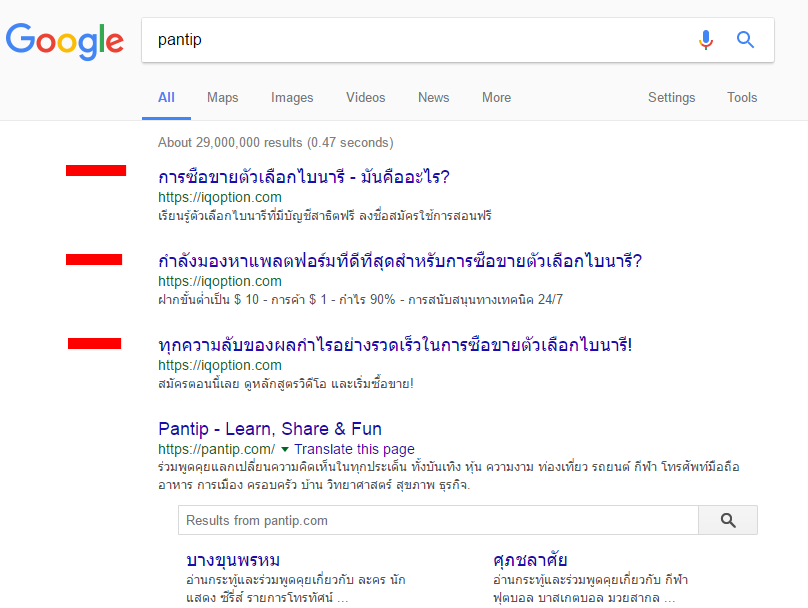Open Settings menu
Viewport: 808px width, 608px height.
[671, 97]
